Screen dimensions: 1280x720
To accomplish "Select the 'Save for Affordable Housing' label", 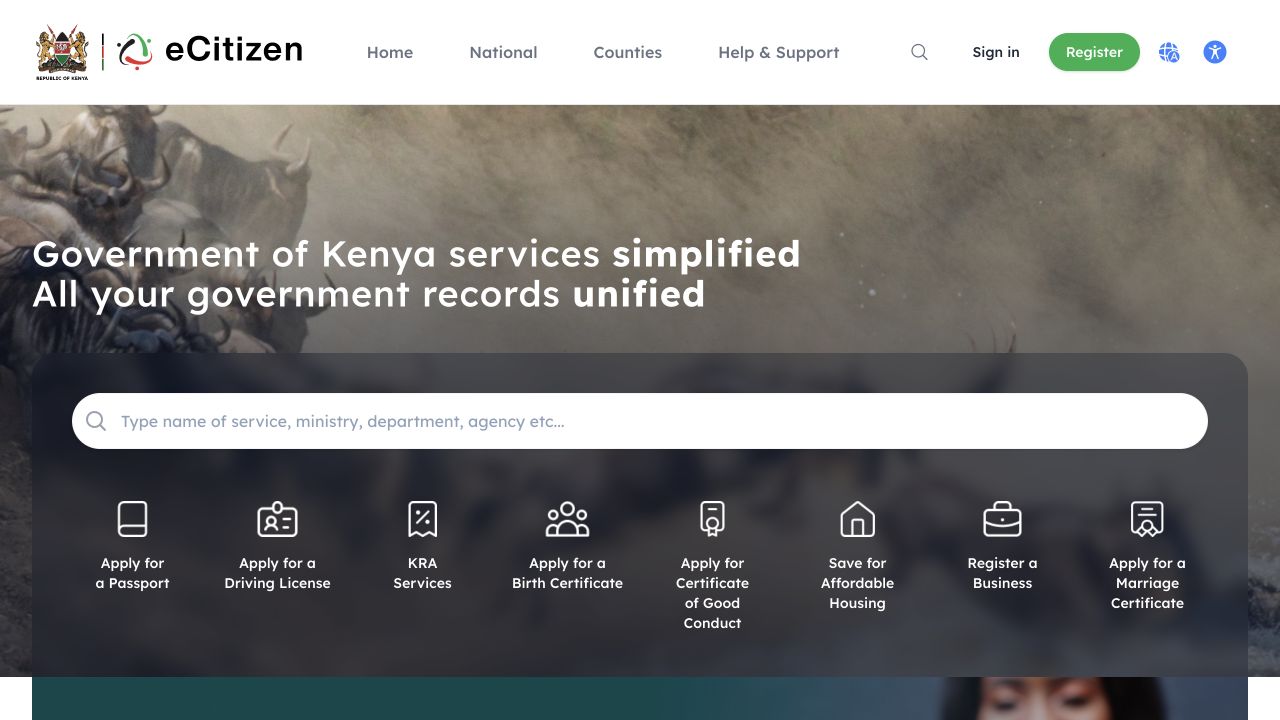I will point(857,583).
